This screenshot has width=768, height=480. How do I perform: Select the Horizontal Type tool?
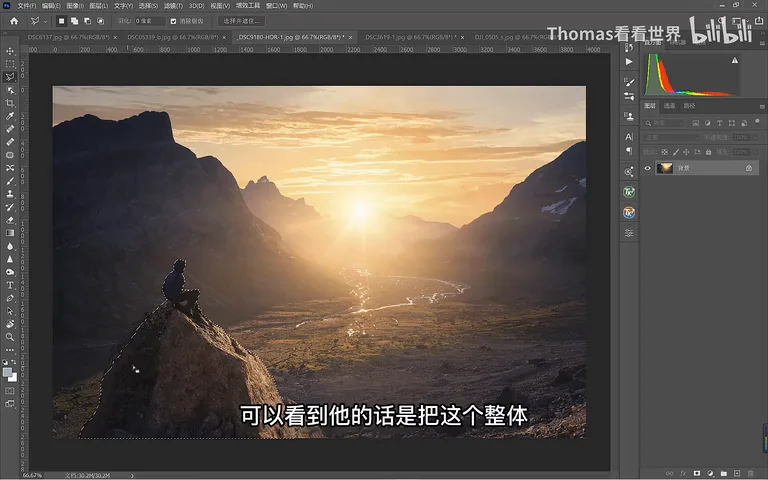coord(10,285)
